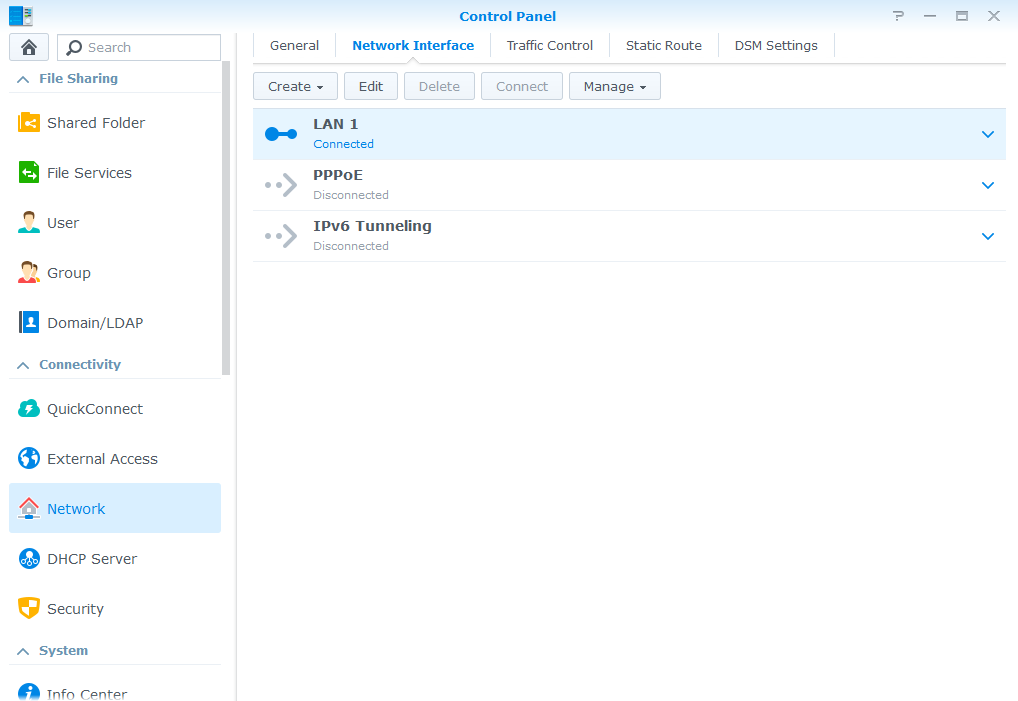
Task: Expand LAN 1 interface details
Action: [x=987, y=134]
